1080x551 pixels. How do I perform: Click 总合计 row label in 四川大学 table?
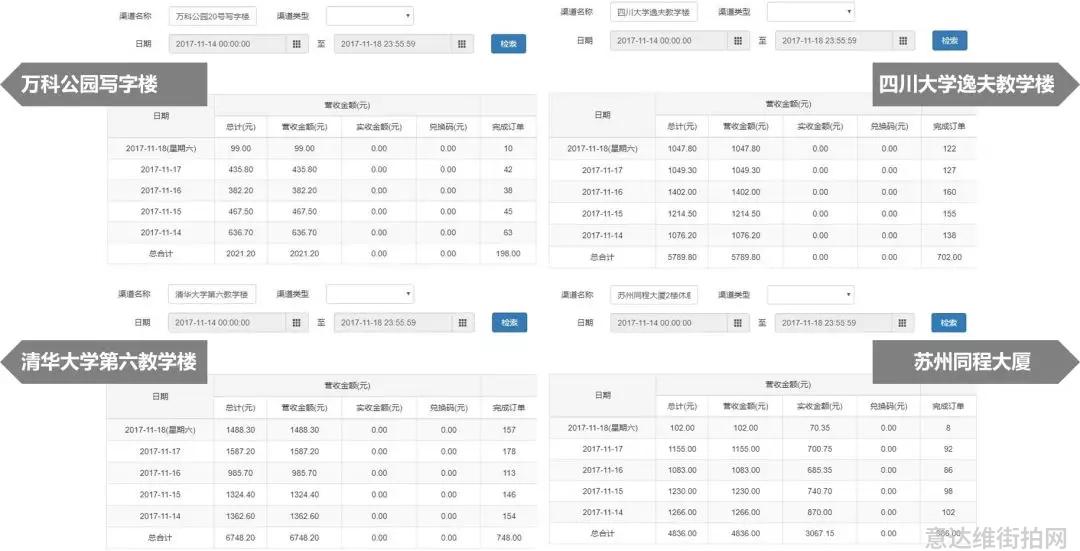(x=602, y=257)
